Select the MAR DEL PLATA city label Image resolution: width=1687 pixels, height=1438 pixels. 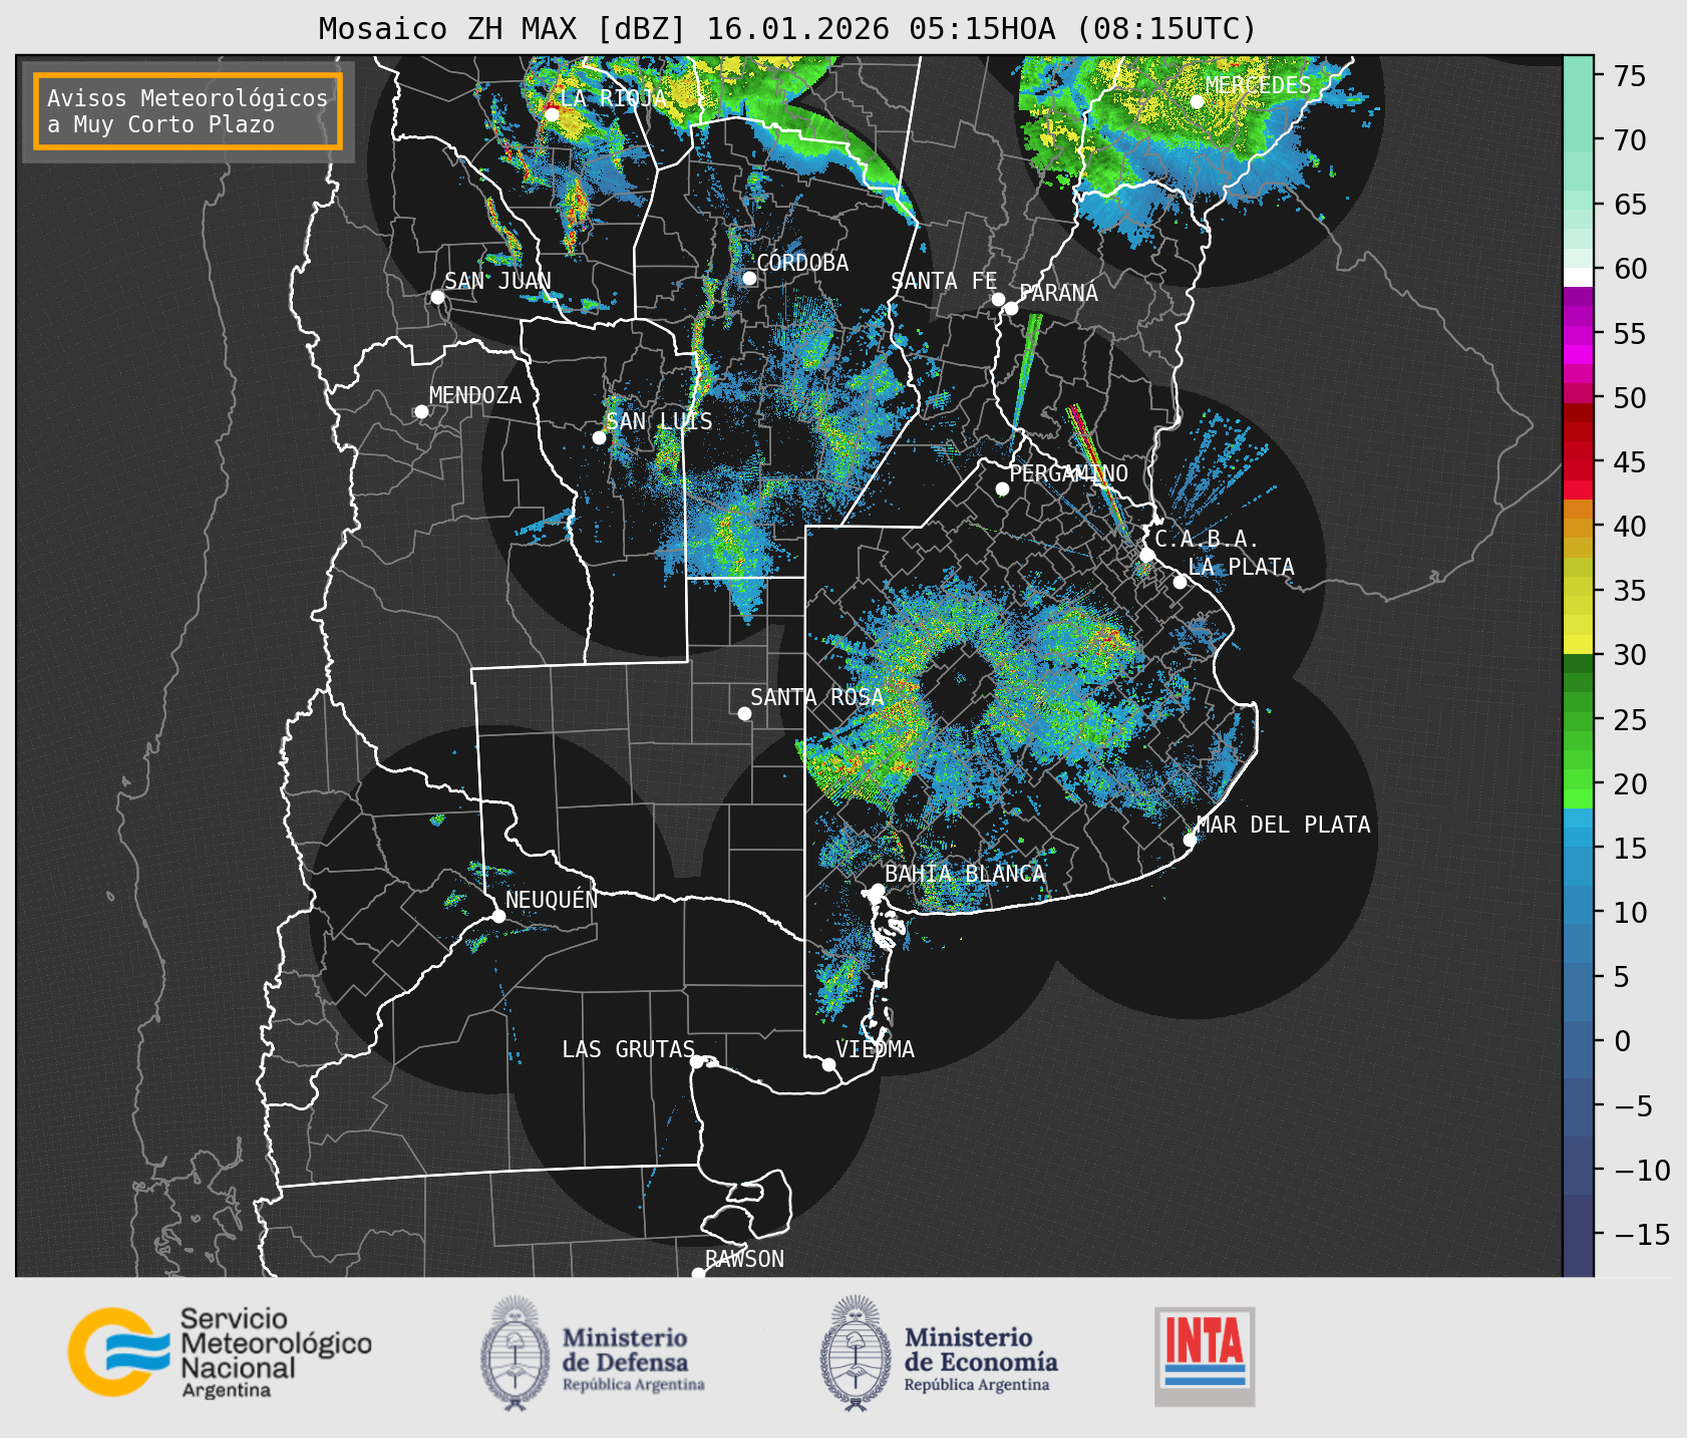point(1283,825)
